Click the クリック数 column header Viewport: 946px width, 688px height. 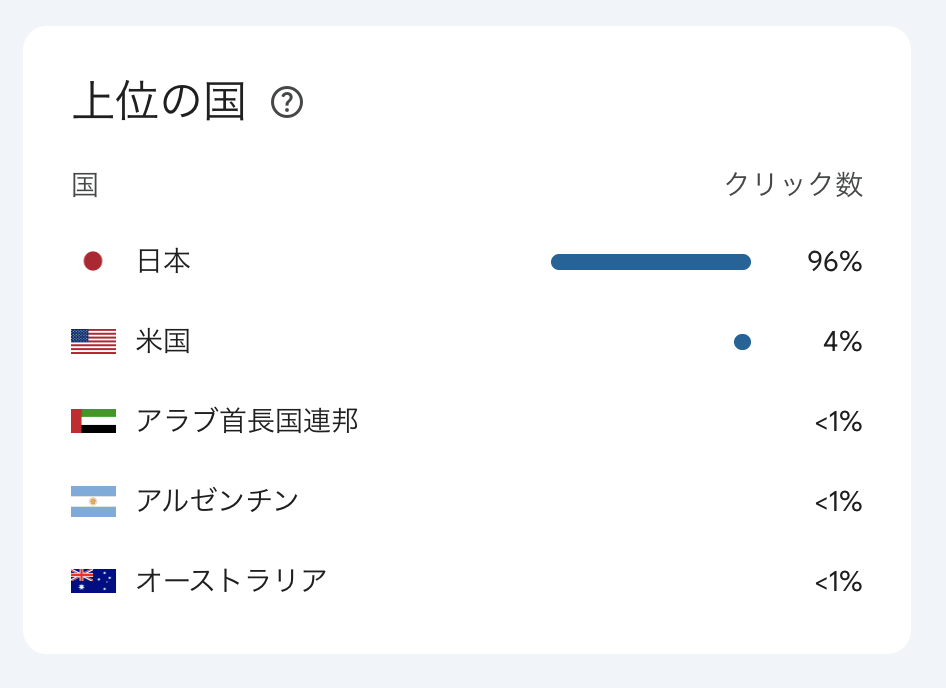(x=793, y=185)
